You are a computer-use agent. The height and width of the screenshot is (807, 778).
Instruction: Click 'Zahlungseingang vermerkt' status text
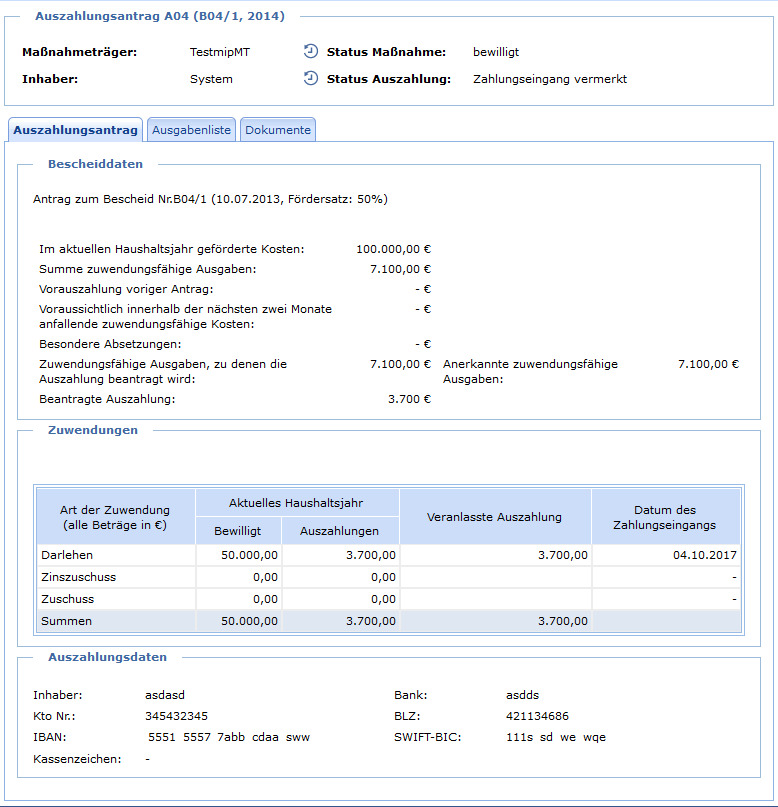click(x=550, y=79)
